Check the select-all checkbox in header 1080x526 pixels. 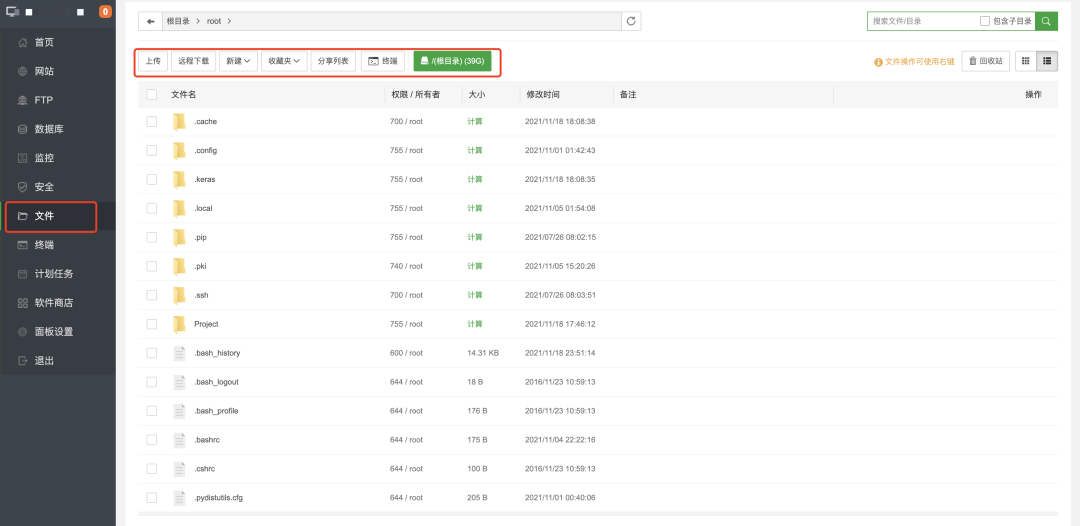coord(152,94)
